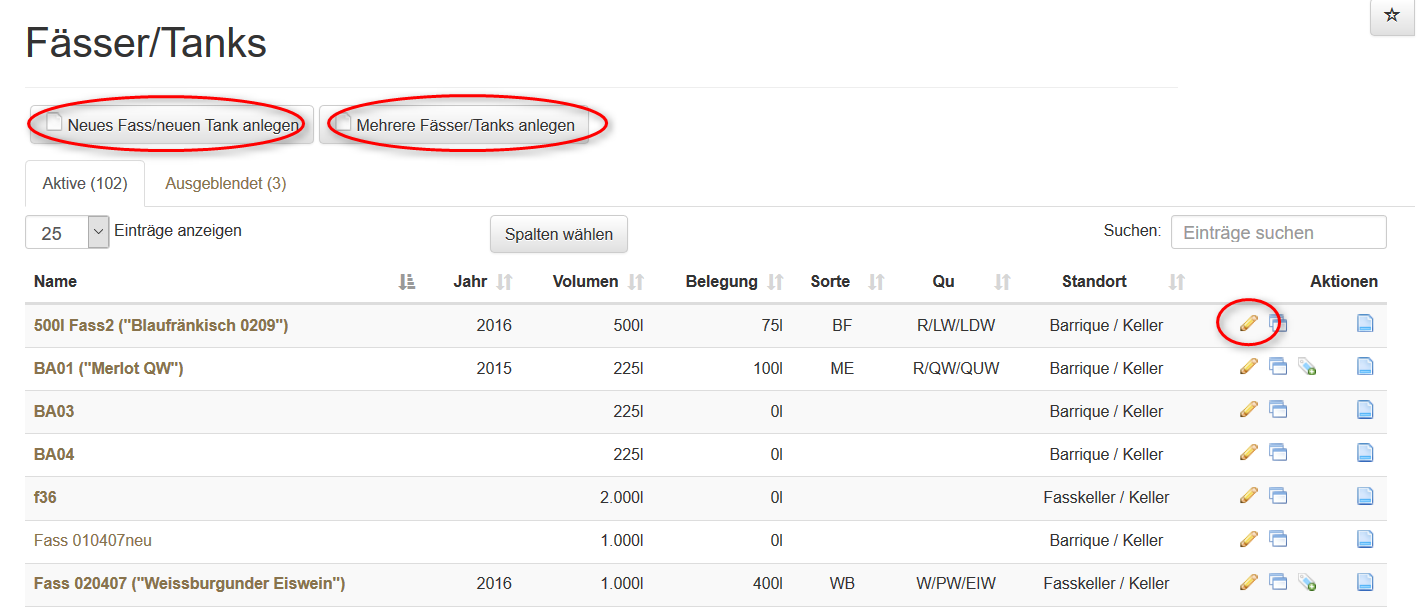The width and height of the screenshot is (1427, 616).
Task: Open the blue document icon for BA03
Action: (x=1365, y=410)
